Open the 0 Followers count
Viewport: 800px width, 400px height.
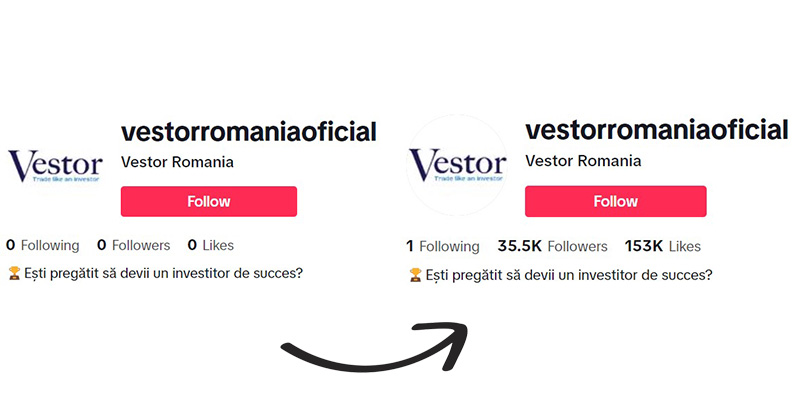tap(134, 245)
